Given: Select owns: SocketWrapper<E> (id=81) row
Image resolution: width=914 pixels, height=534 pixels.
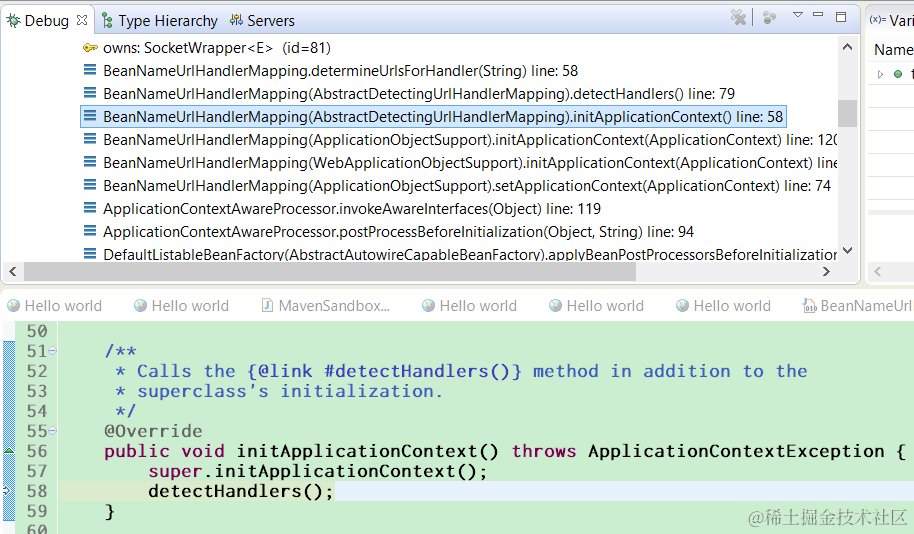Looking at the screenshot, I should 217,48.
